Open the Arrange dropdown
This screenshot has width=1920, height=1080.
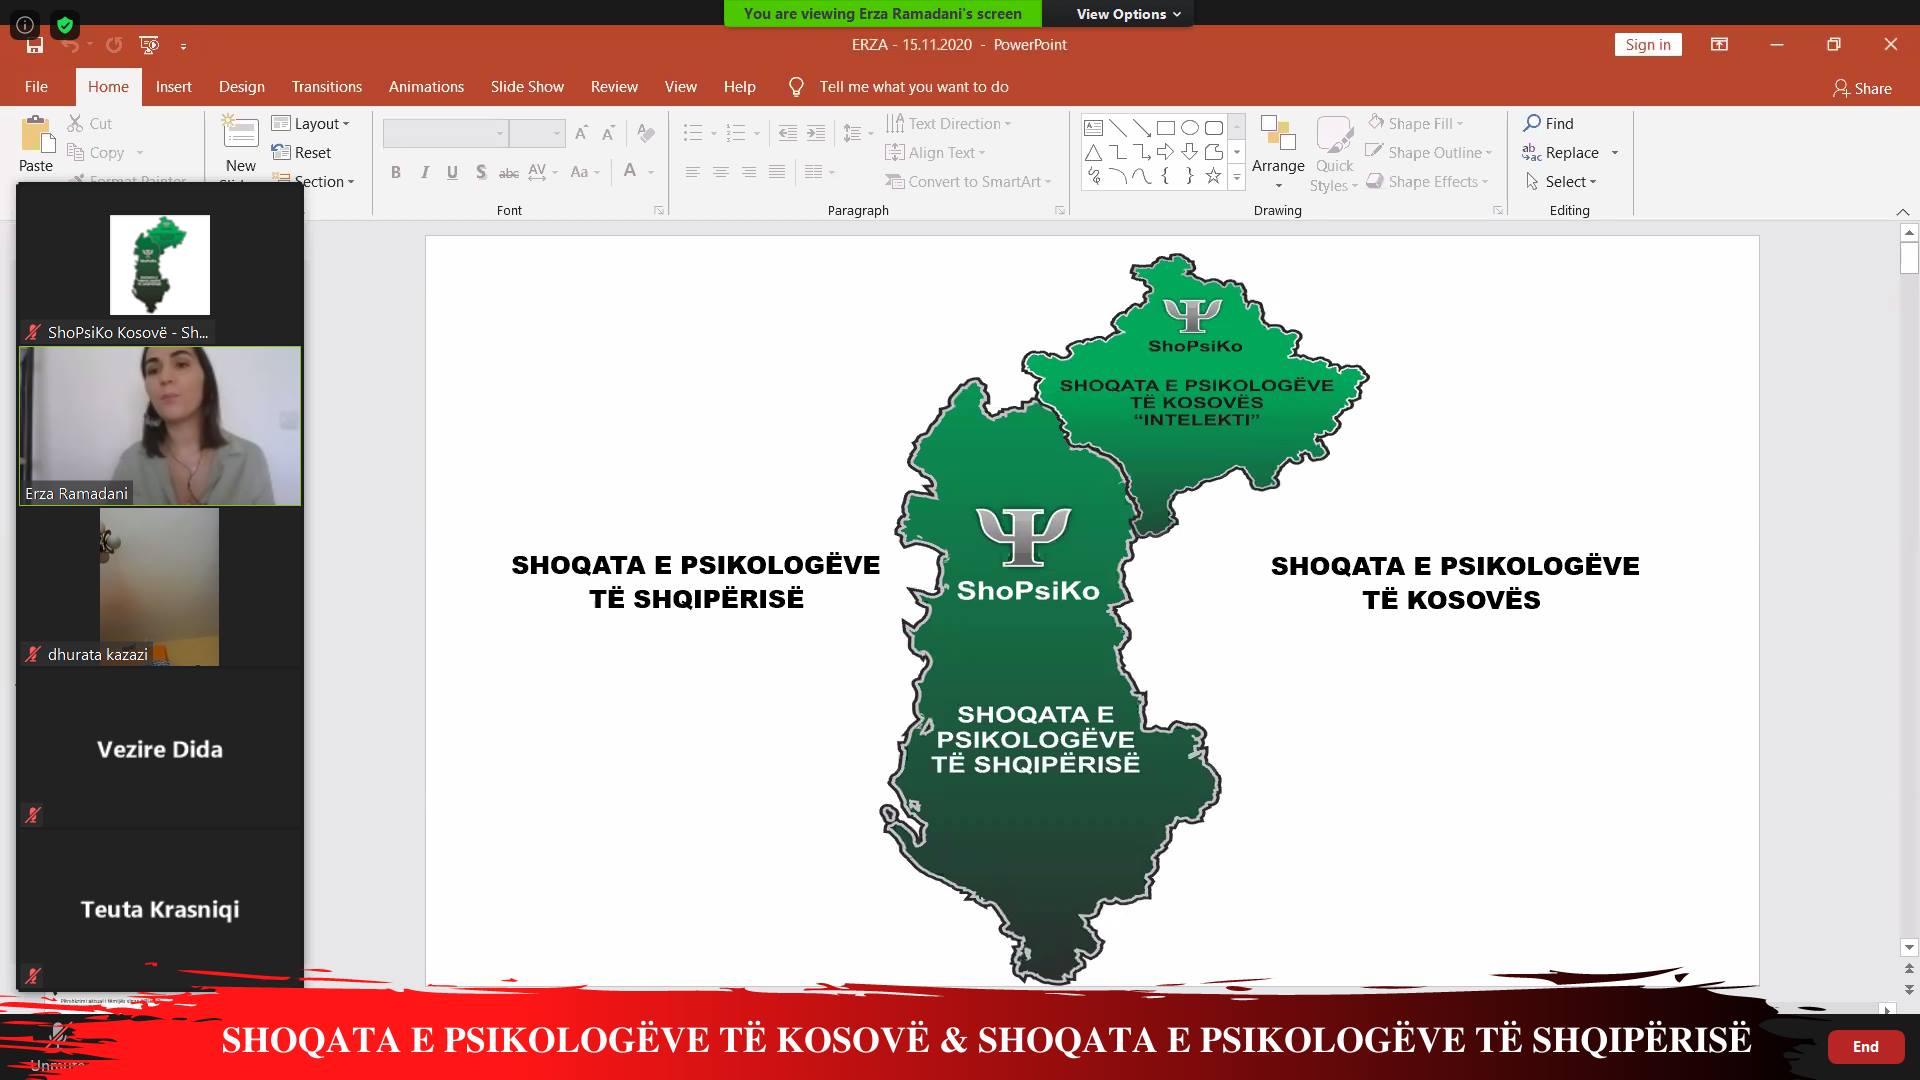tap(1278, 153)
